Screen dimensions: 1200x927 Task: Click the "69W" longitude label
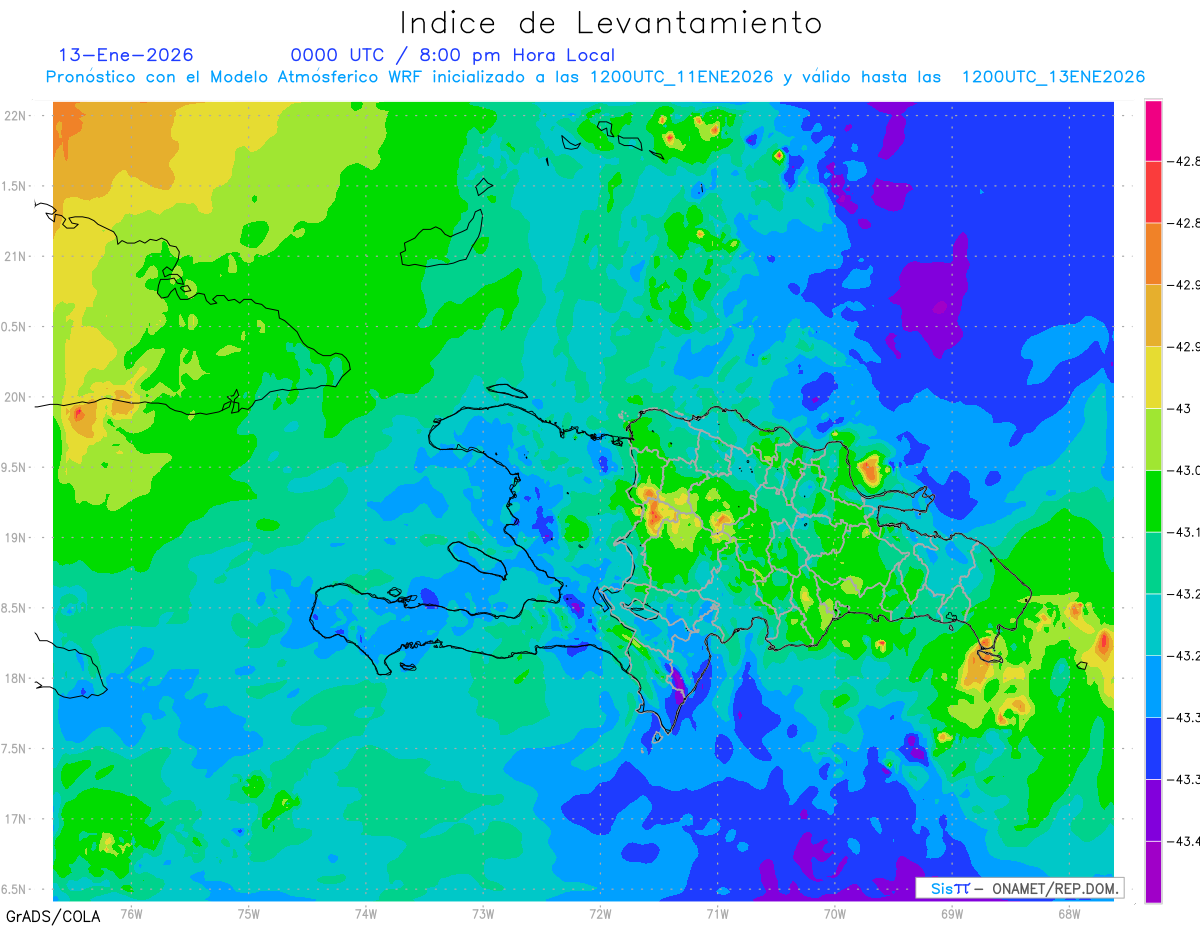point(952,913)
